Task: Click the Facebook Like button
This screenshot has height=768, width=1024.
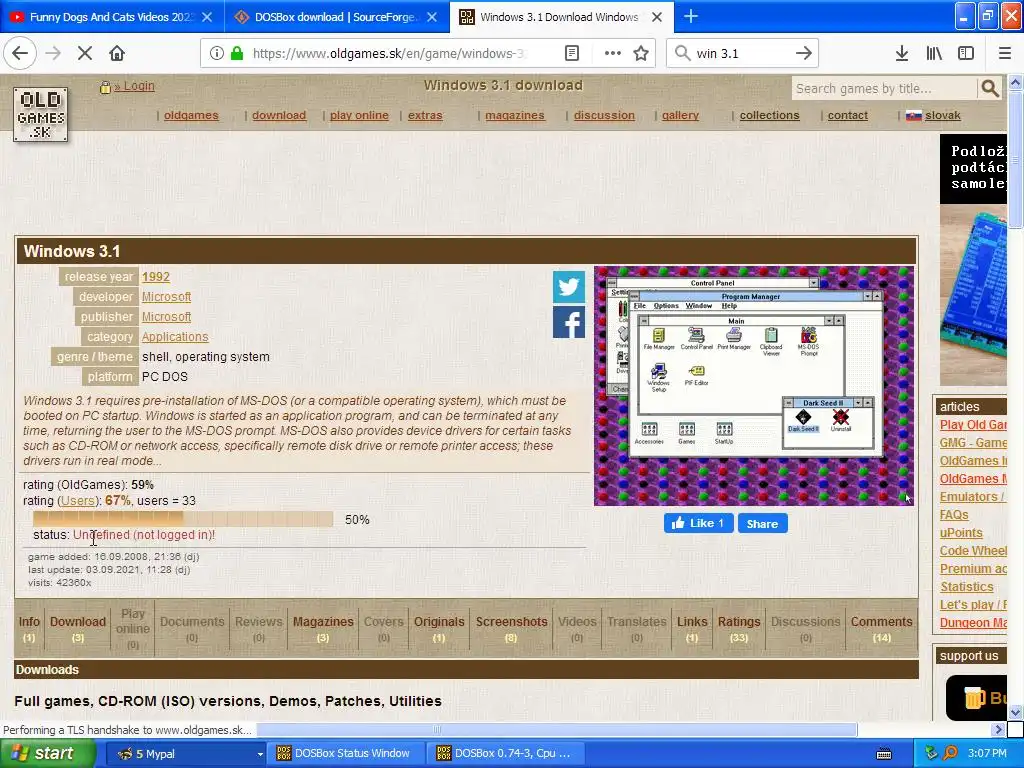Action: point(699,523)
